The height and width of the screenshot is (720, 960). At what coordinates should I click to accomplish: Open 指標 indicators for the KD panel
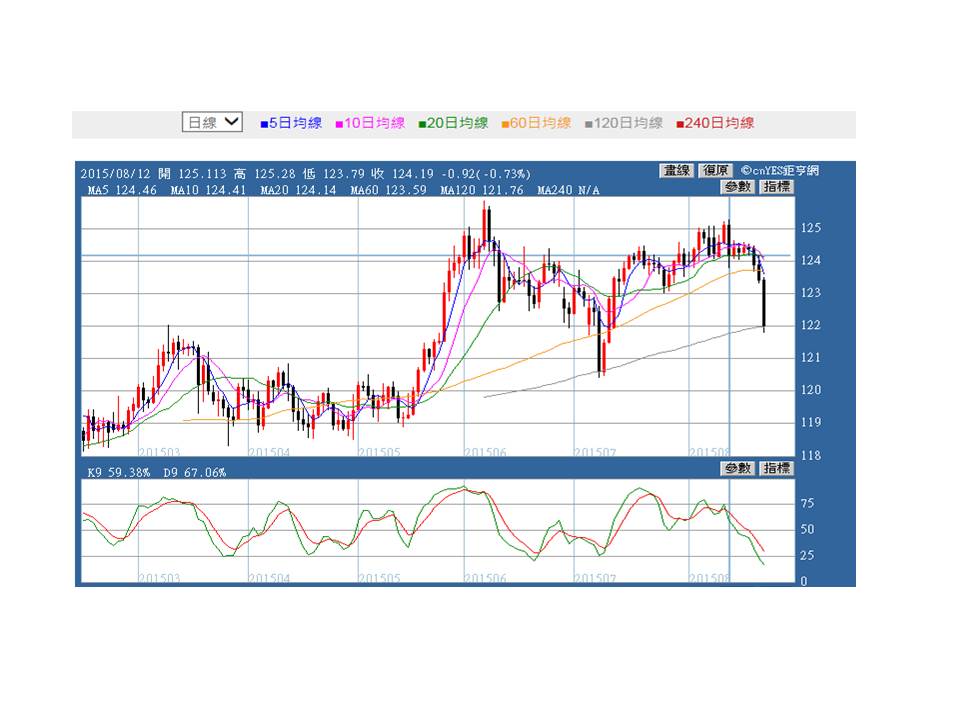[x=776, y=468]
